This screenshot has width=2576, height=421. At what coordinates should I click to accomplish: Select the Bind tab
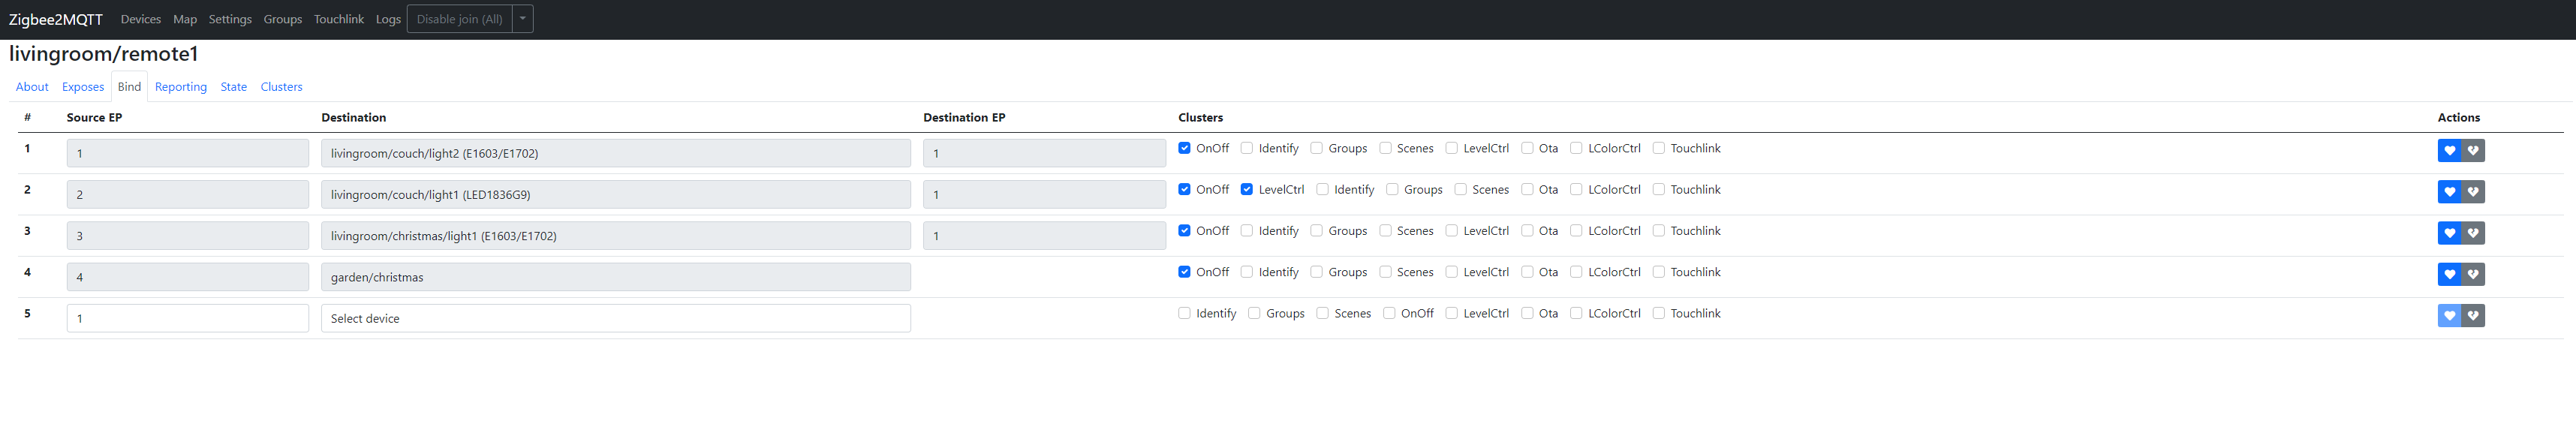(x=129, y=87)
